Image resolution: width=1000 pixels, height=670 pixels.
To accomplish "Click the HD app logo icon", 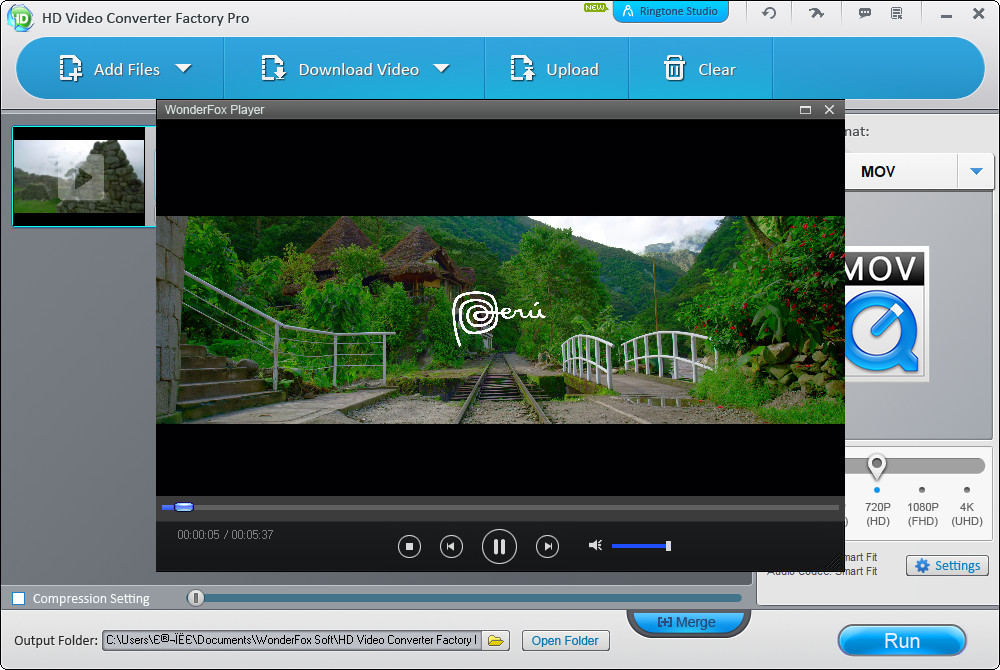I will point(19,18).
